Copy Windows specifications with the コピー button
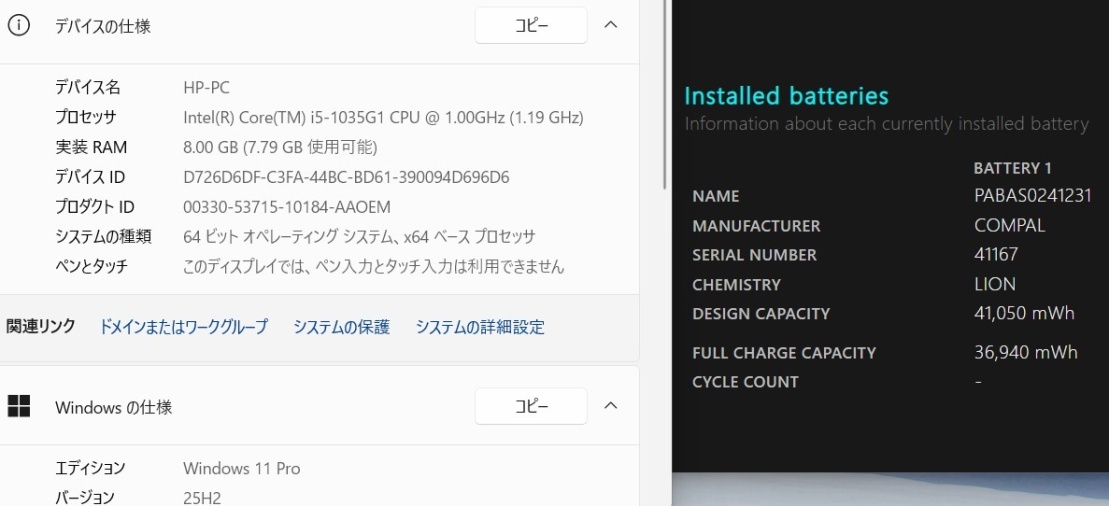 tap(530, 406)
